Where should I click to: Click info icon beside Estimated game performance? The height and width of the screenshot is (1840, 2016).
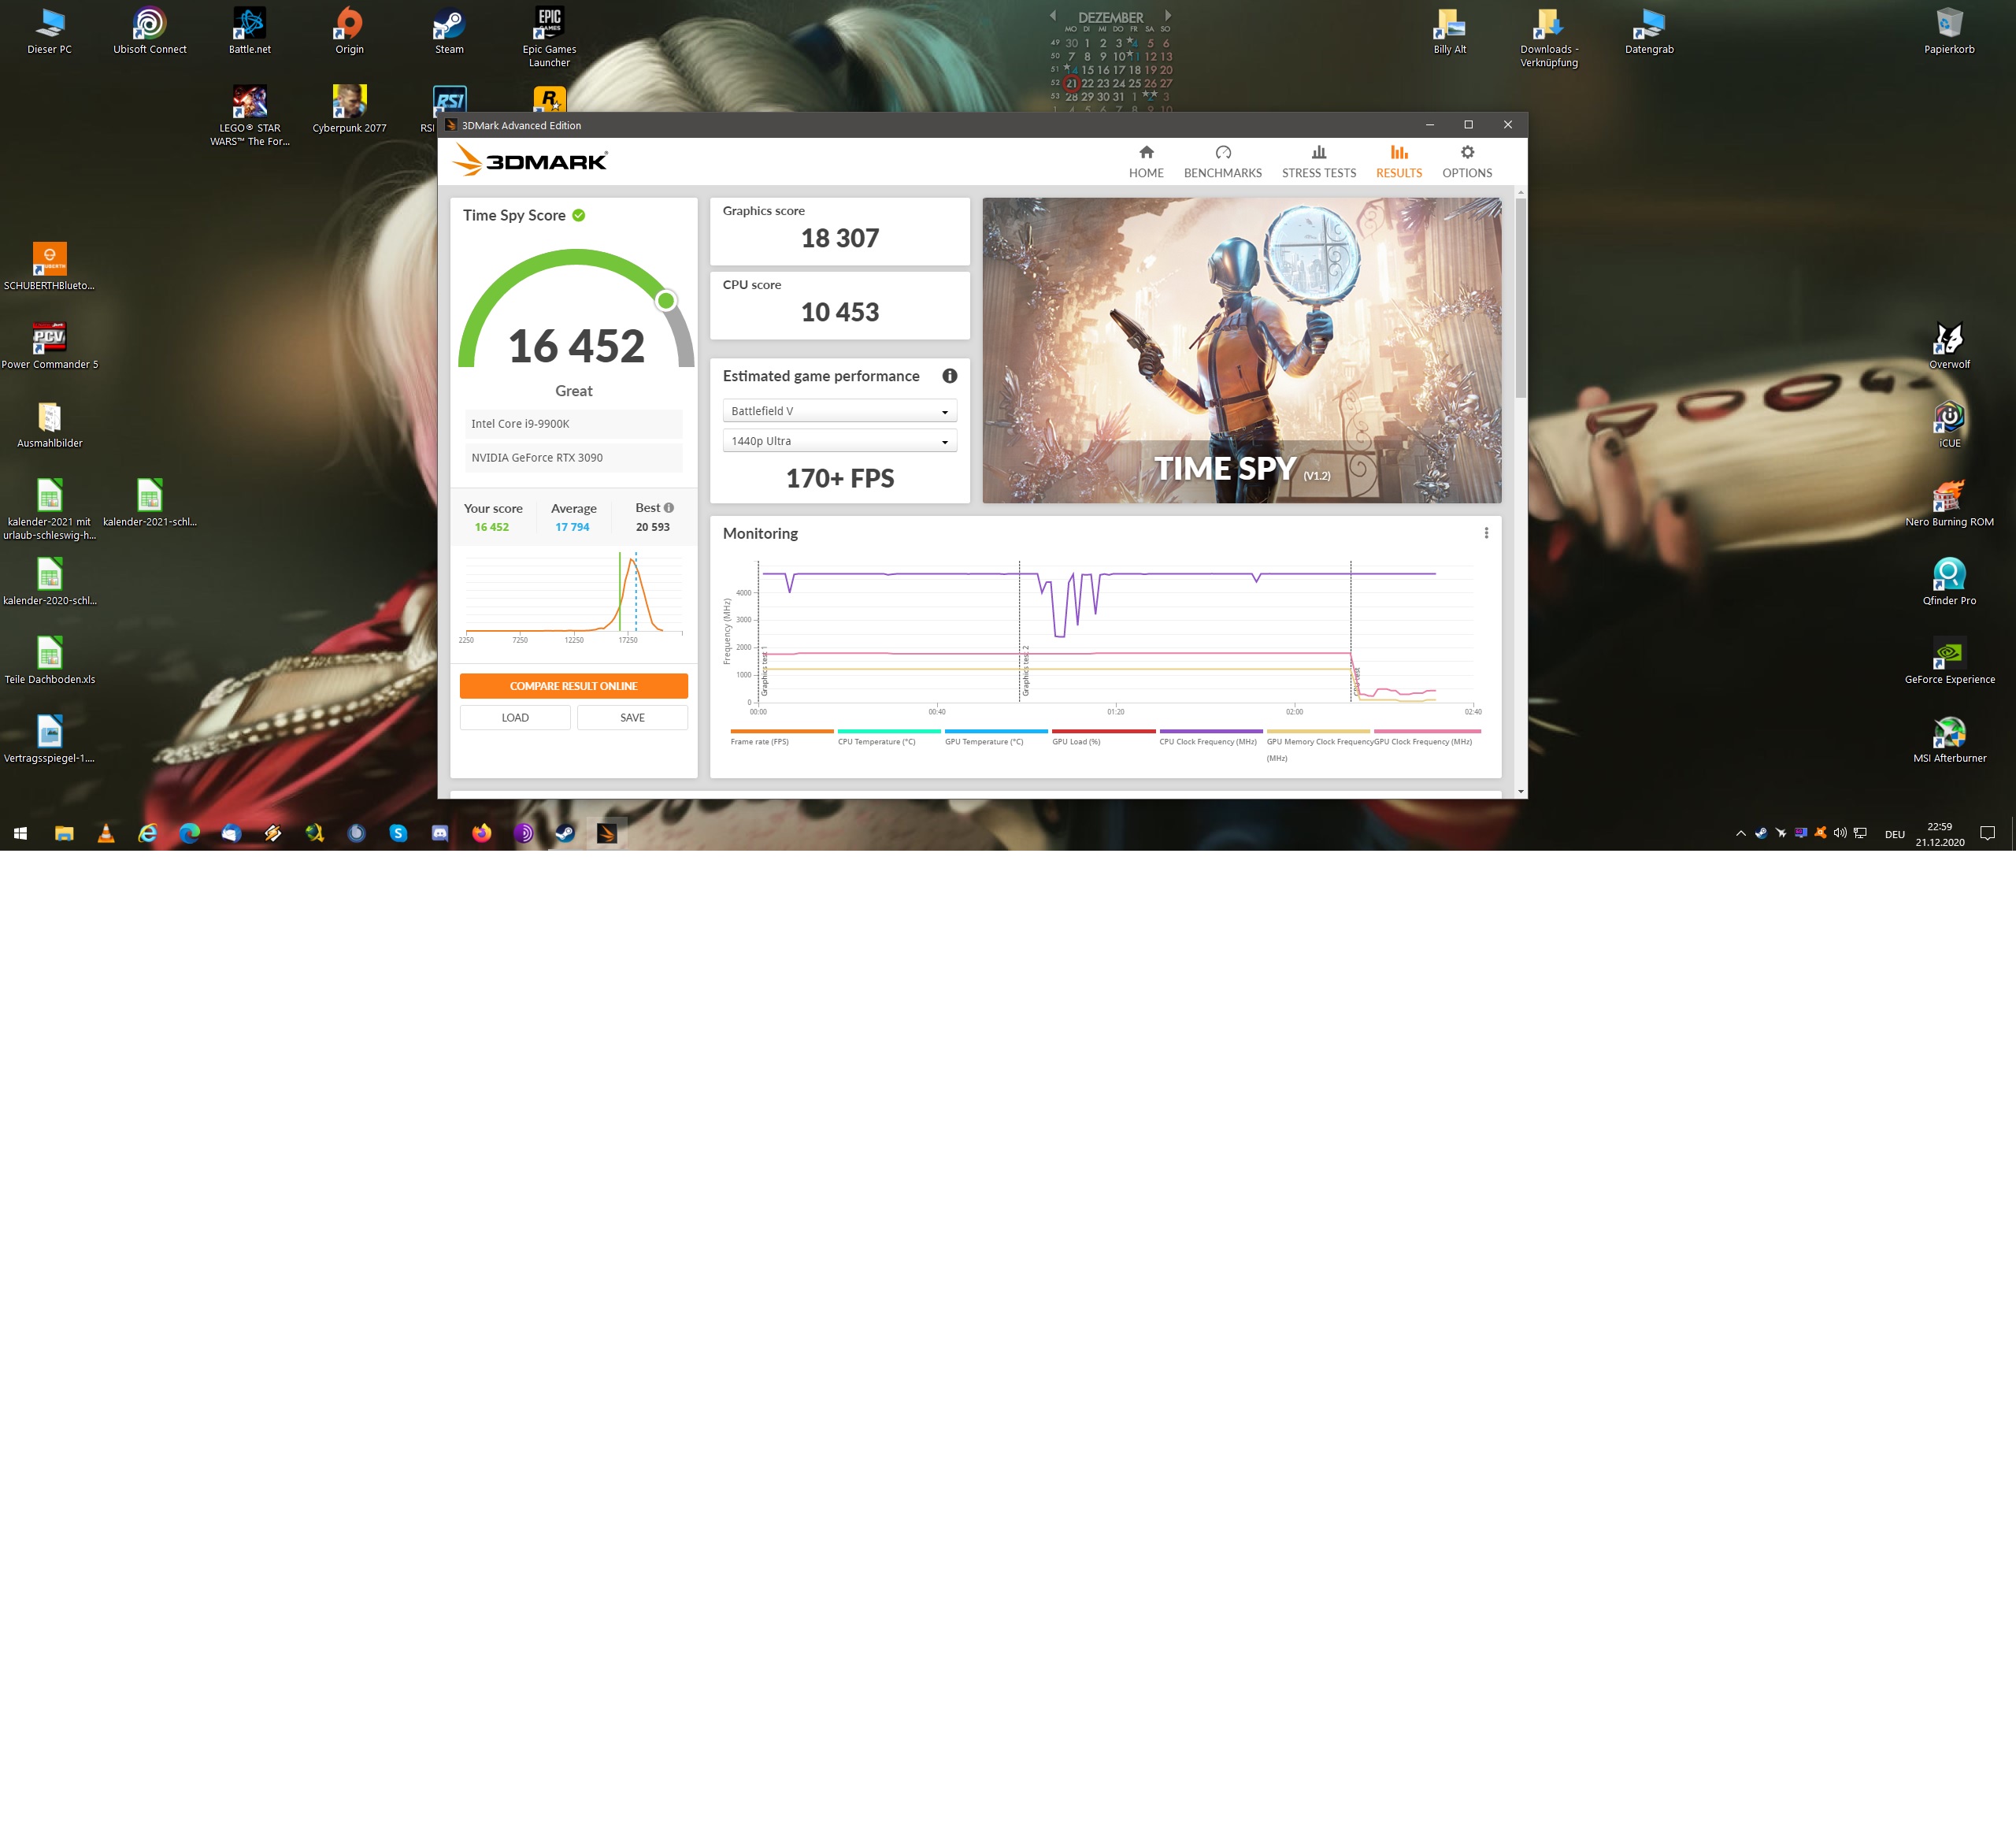click(x=949, y=376)
